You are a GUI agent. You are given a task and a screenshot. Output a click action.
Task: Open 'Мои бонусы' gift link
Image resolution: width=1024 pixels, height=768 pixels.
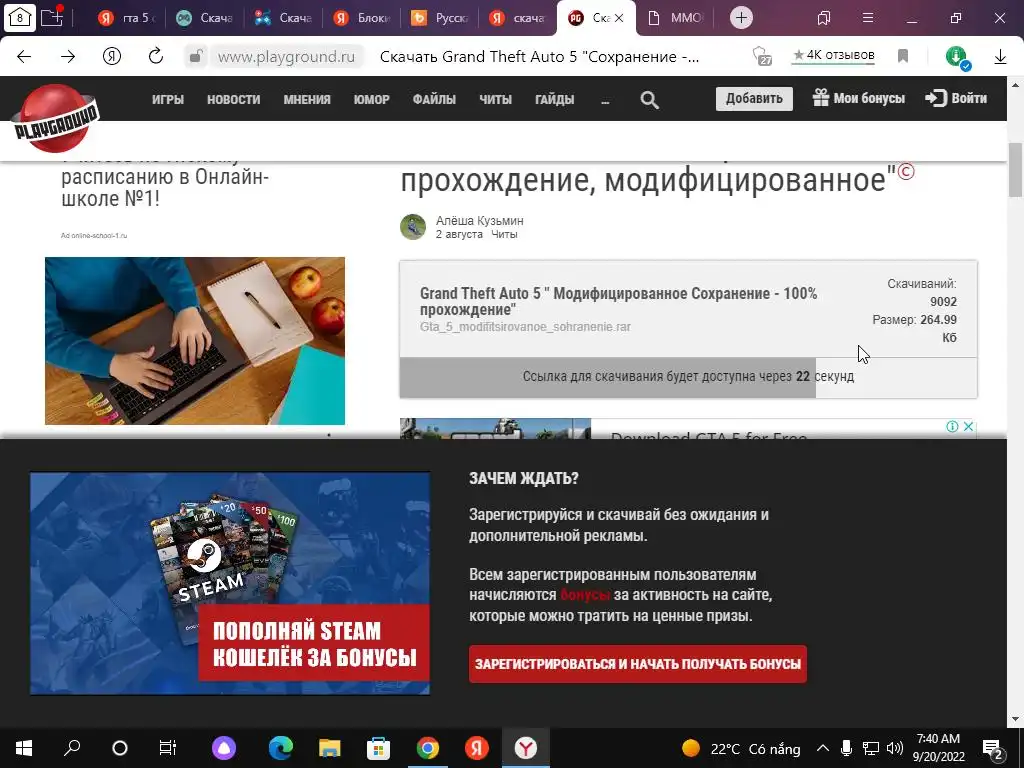coord(859,99)
